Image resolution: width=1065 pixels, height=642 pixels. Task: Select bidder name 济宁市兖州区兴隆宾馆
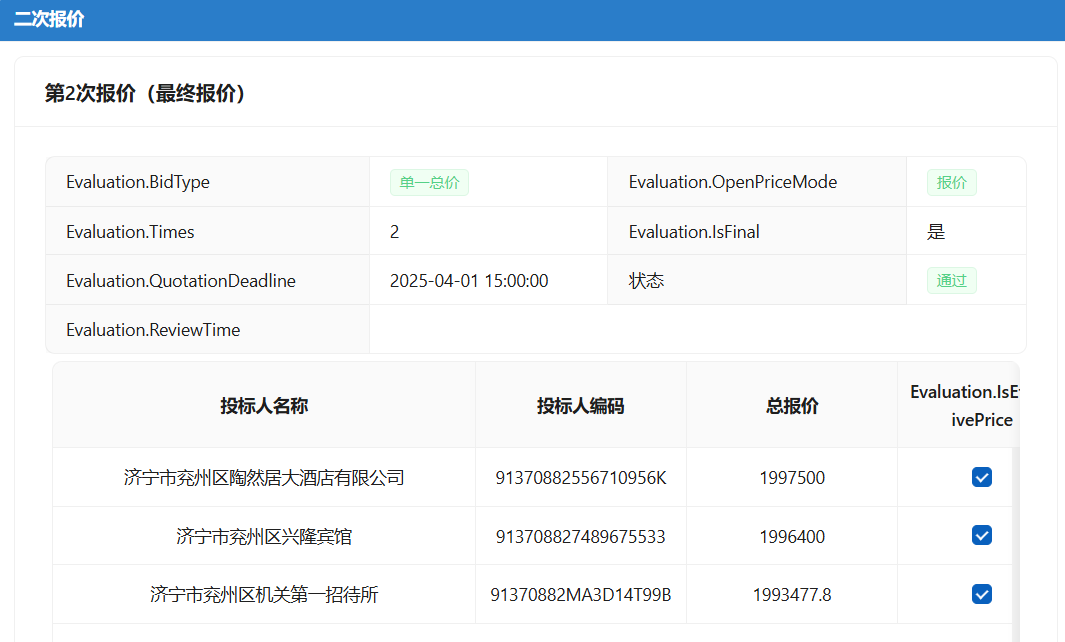click(264, 537)
